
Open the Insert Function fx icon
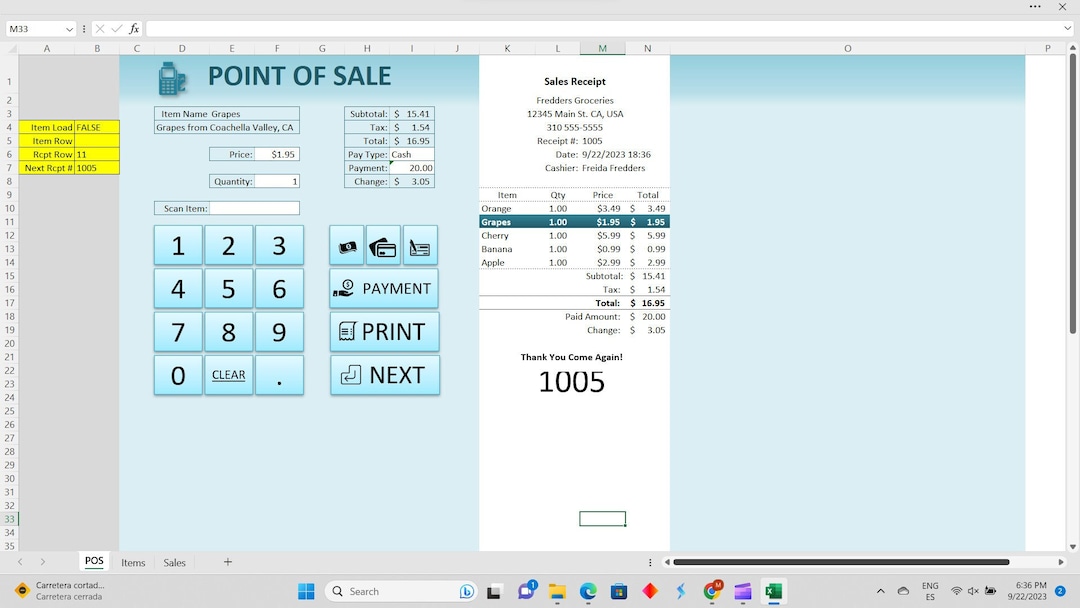(134, 28)
